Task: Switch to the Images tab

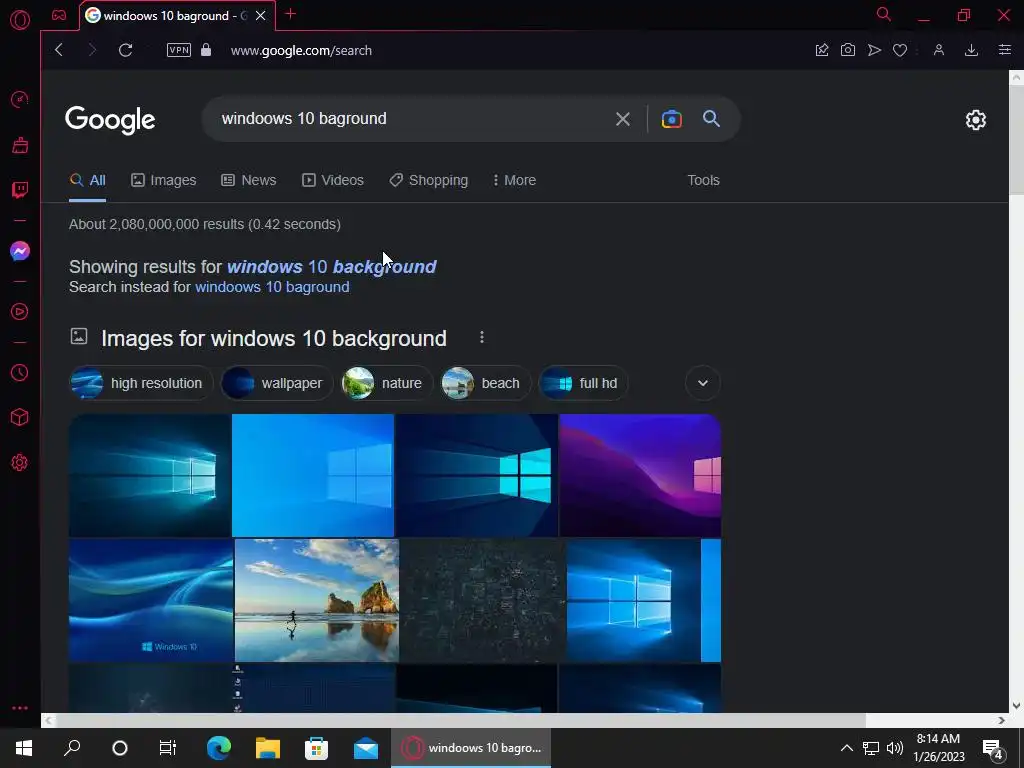Action: click(163, 180)
